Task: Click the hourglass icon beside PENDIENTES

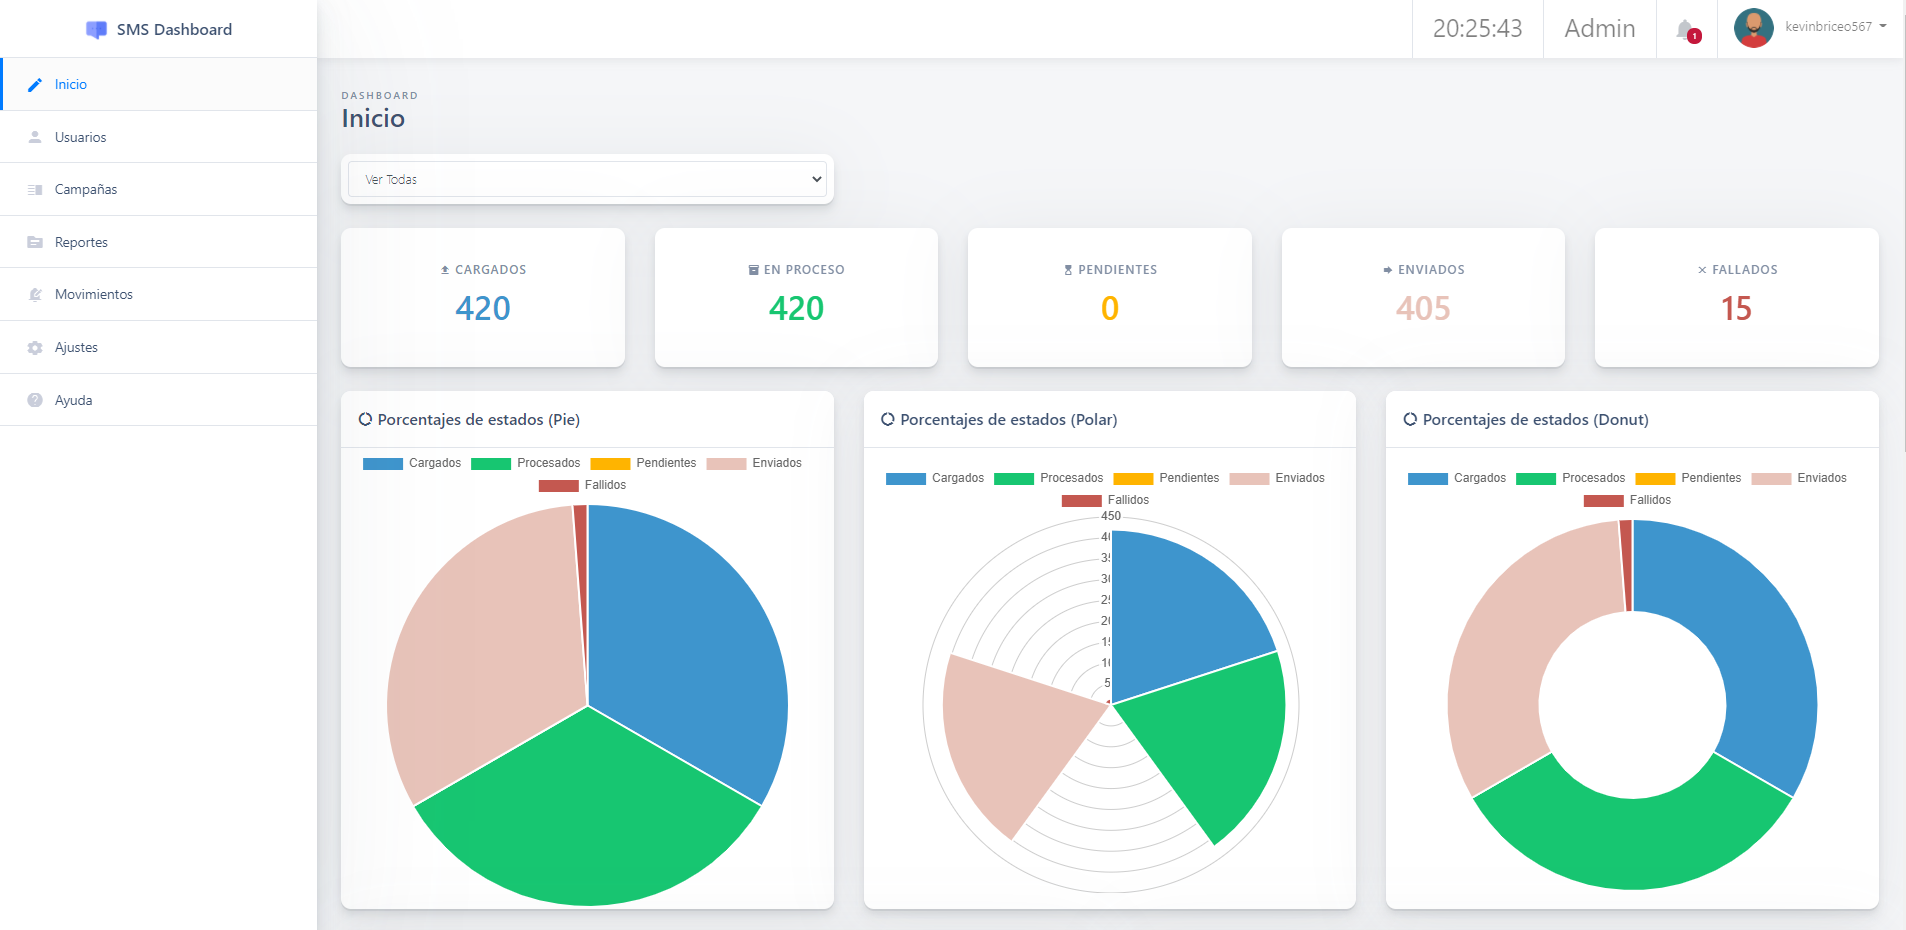Action: coord(1068,270)
